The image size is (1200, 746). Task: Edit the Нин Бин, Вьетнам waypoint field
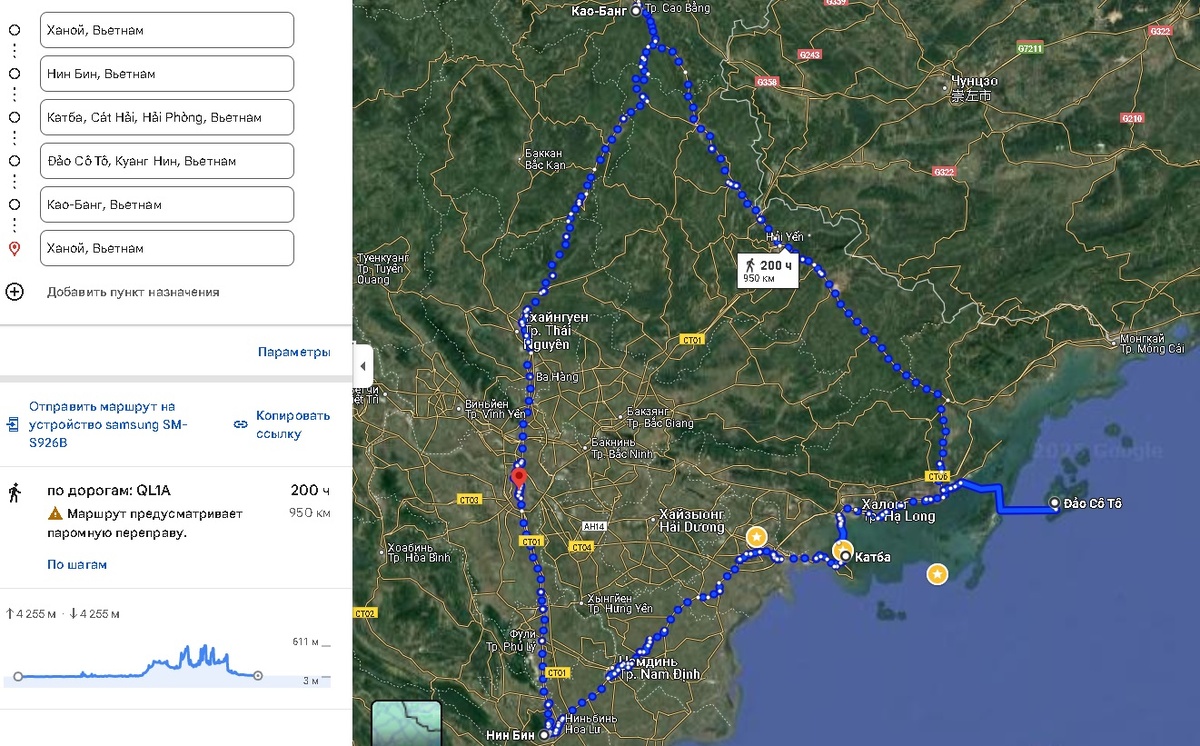click(x=167, y=74)
